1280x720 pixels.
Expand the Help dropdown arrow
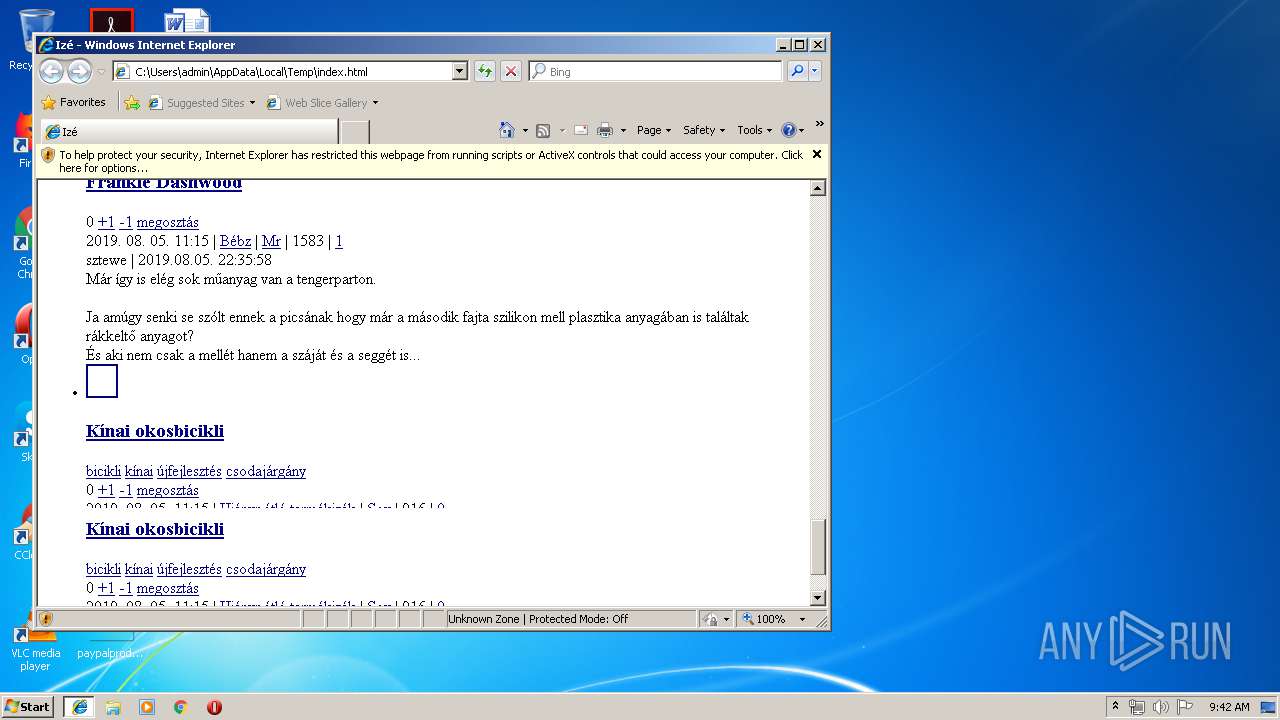[801, 130]
